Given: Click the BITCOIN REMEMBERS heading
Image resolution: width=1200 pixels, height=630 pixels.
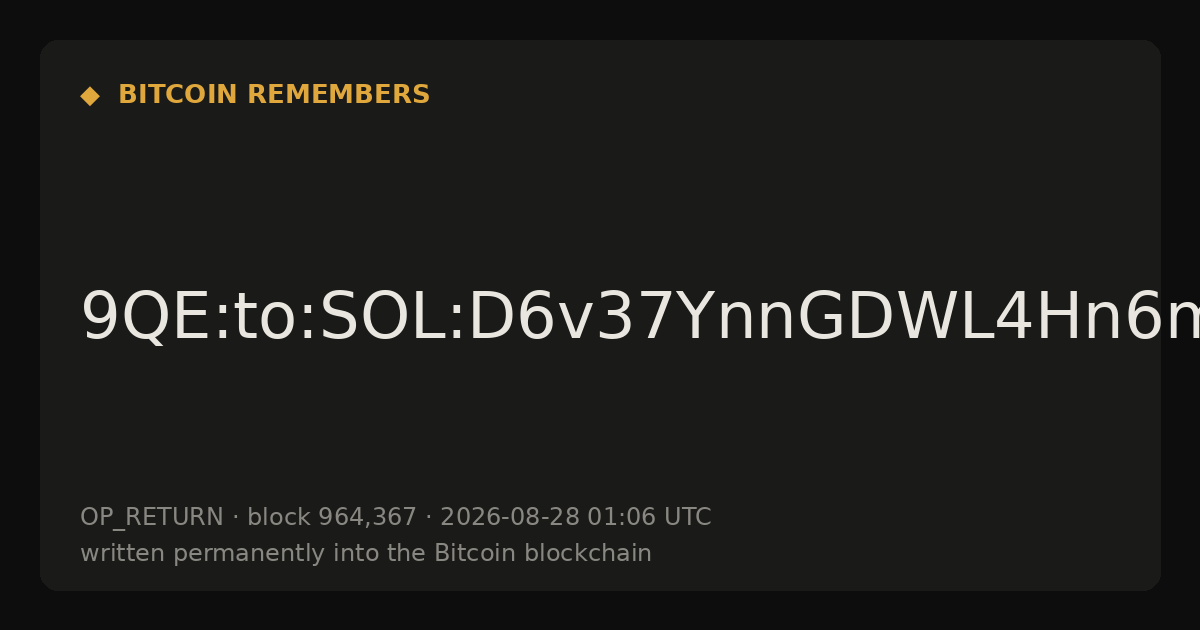Looking at the screenshot, I should point(274,95).
